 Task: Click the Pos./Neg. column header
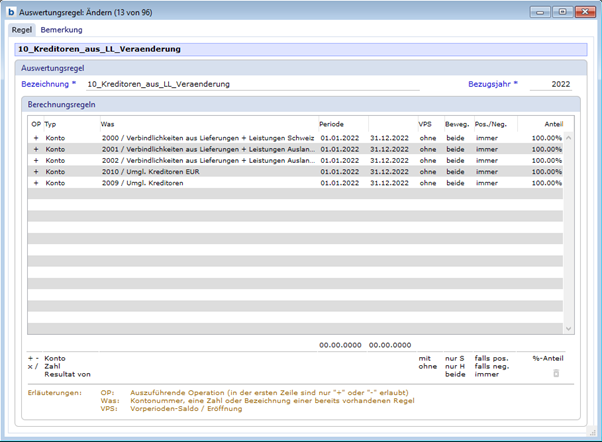[491, 124]
